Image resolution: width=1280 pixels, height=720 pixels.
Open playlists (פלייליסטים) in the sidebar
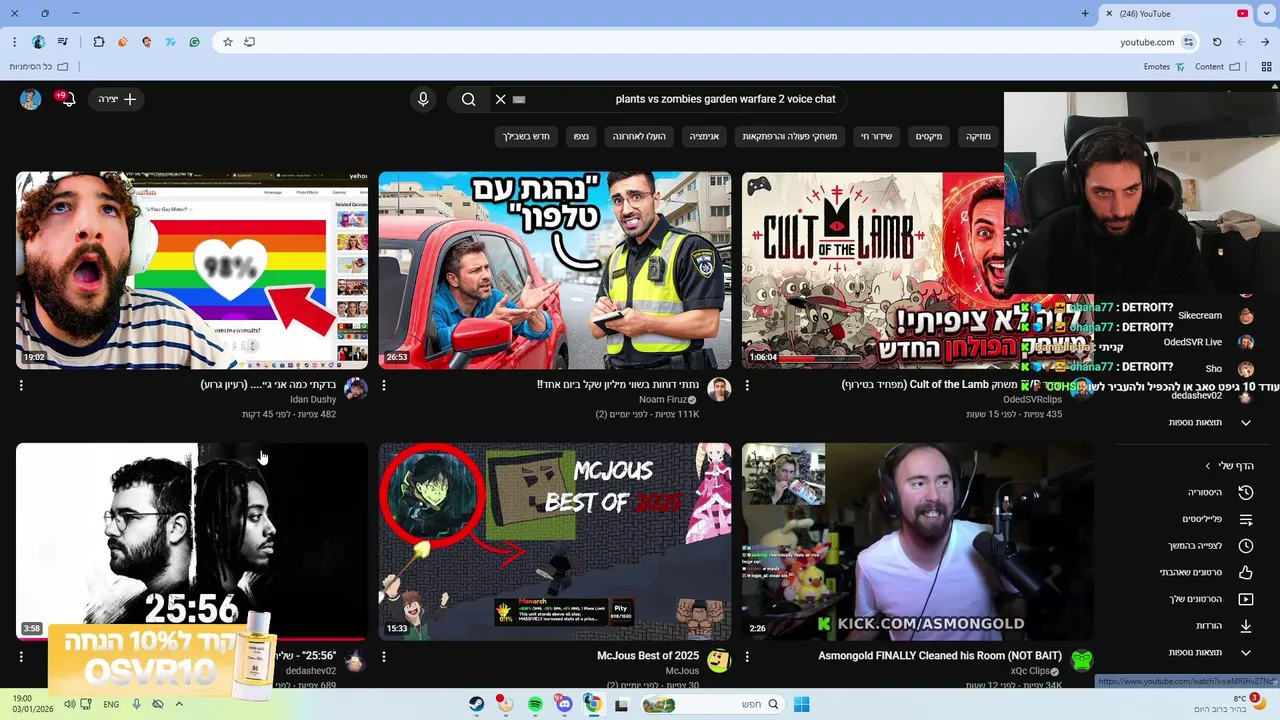coord(1218,519)
